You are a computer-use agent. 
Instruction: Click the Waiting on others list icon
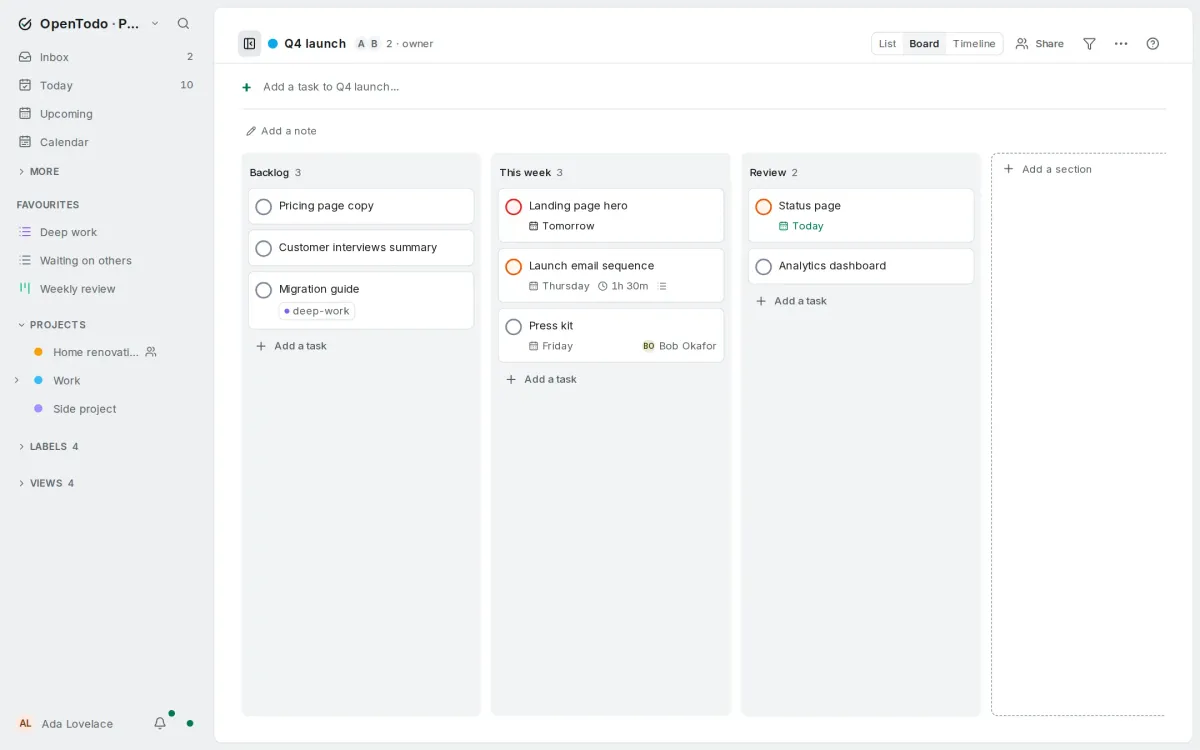click(x=25, y=260)
